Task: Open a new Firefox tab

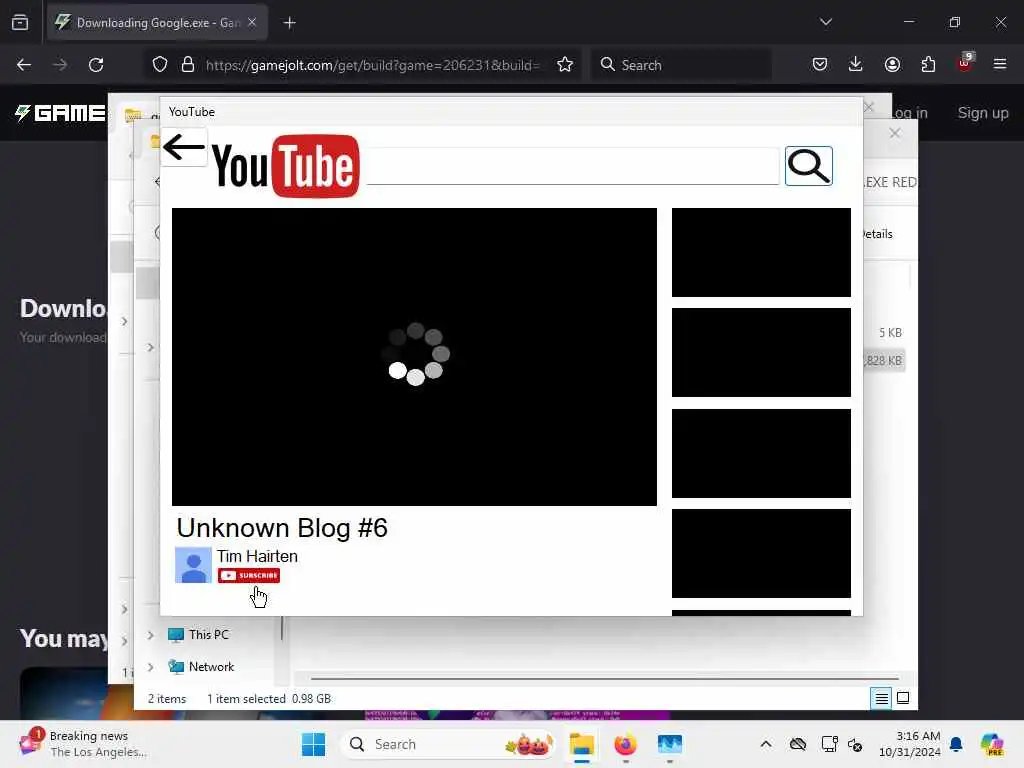Action: point(289,23)
